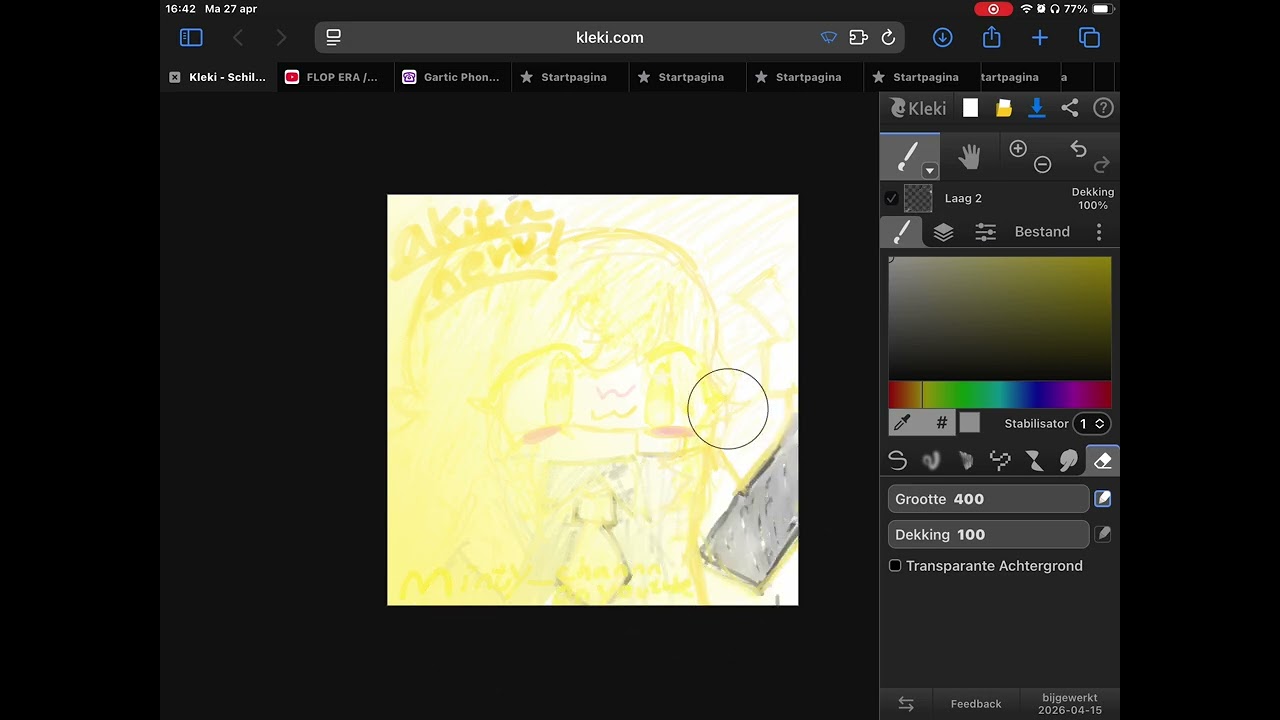Screen dimensions: 1280x720
Task: Open a new Safari tab
Action: tap(1040, 38)
